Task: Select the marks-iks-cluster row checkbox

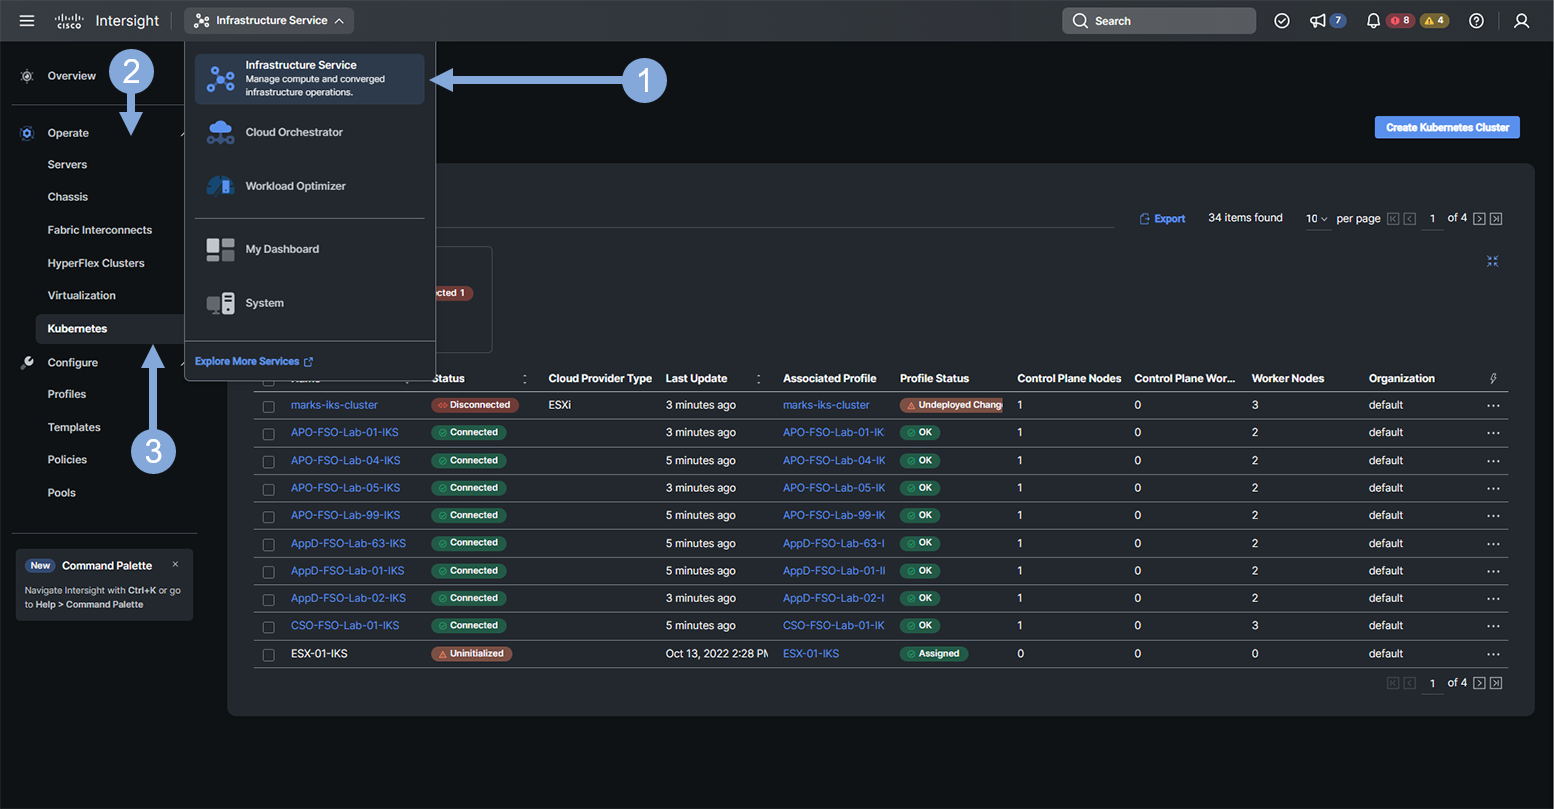Action: pyautogui.click(x=268, y=407)
